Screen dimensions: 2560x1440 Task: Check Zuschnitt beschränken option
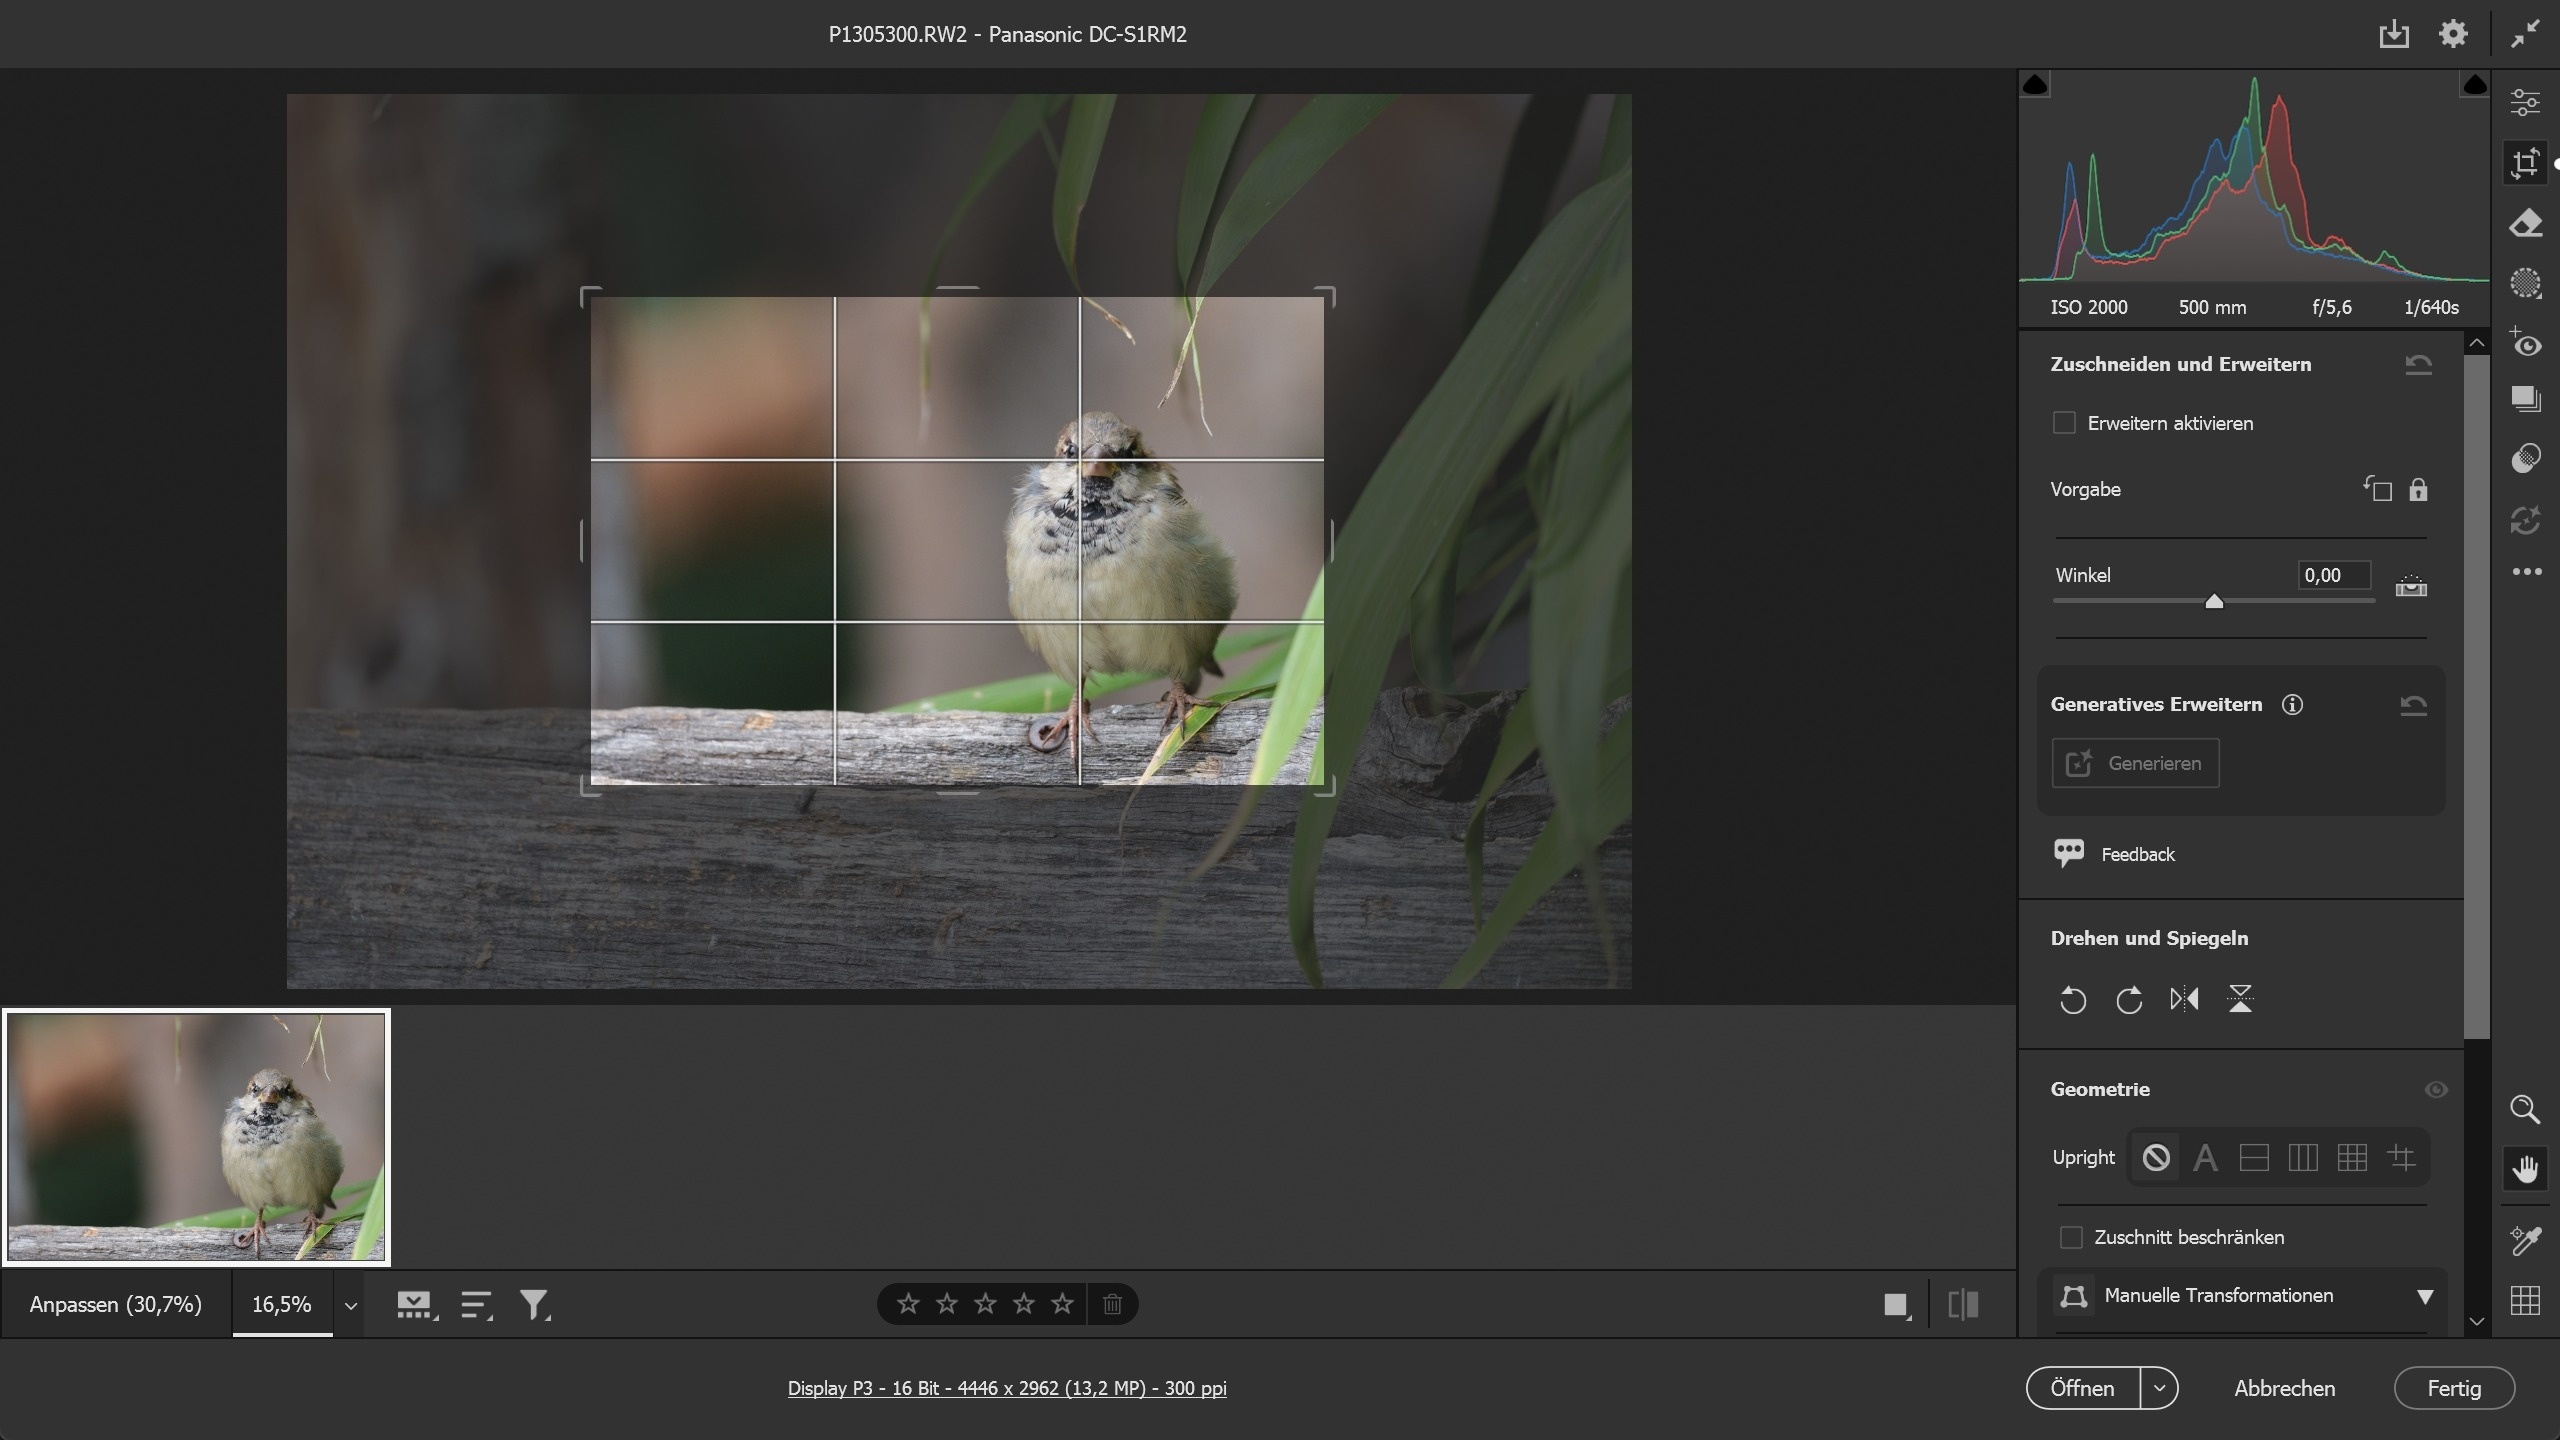(2071, 1237)
